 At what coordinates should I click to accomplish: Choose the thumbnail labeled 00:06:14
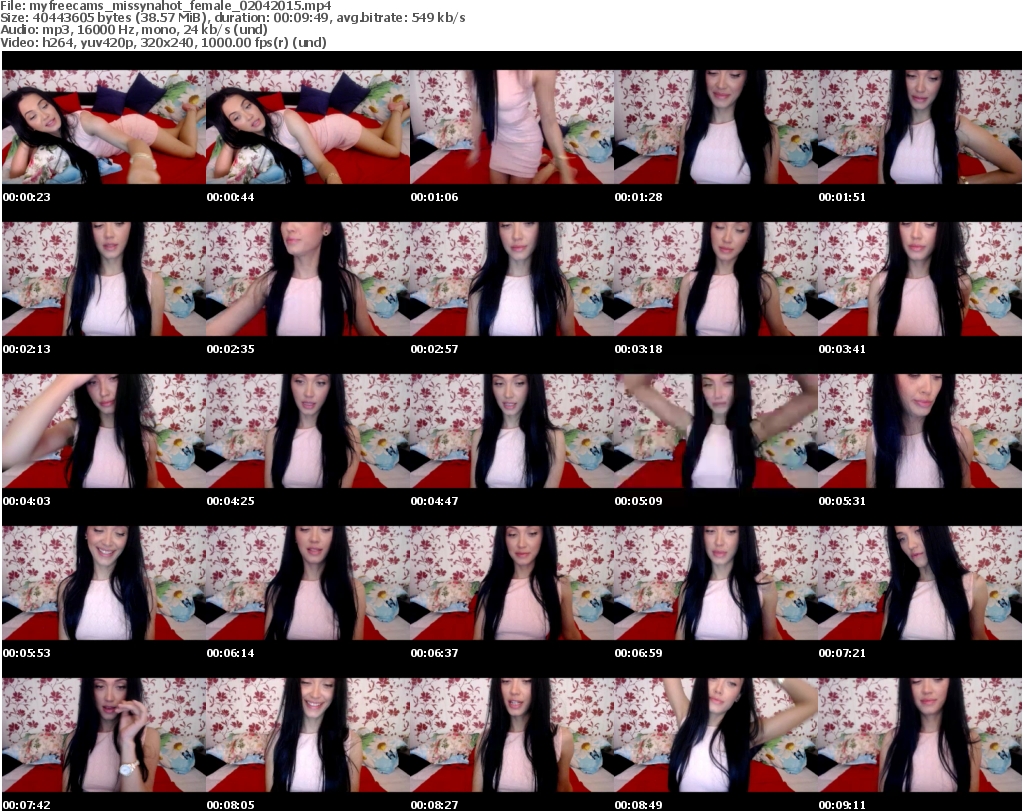pyautogui.click(x=308, y=583)
